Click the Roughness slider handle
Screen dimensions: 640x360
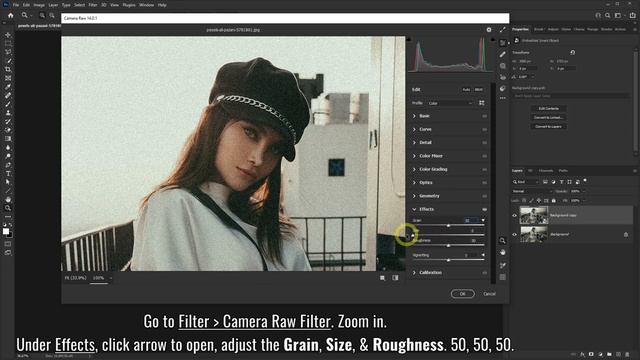tap(448, 246)
